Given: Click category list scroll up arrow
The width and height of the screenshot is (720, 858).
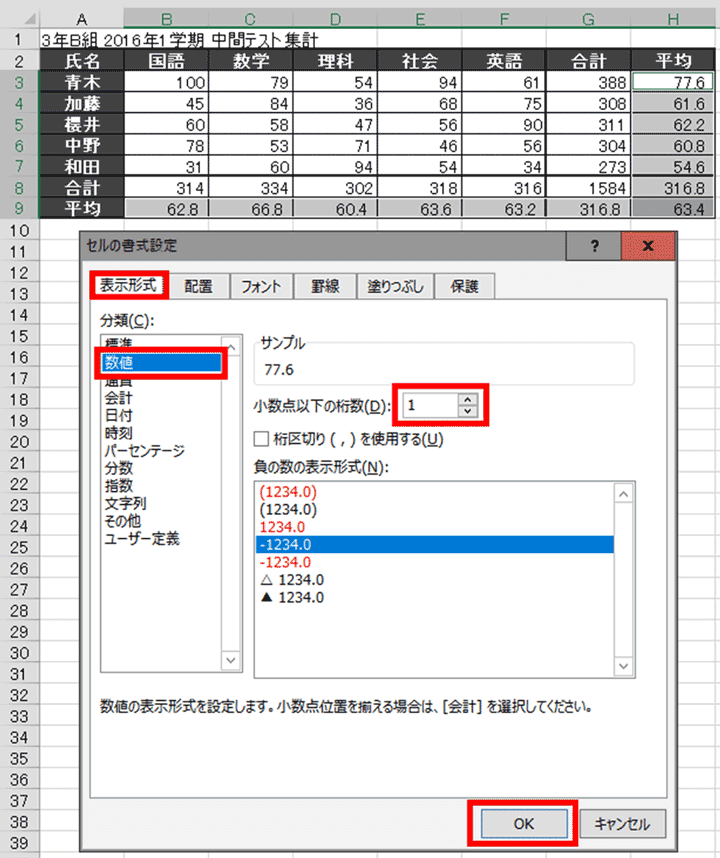Looking at the screenshot, I should coord(231,347).
